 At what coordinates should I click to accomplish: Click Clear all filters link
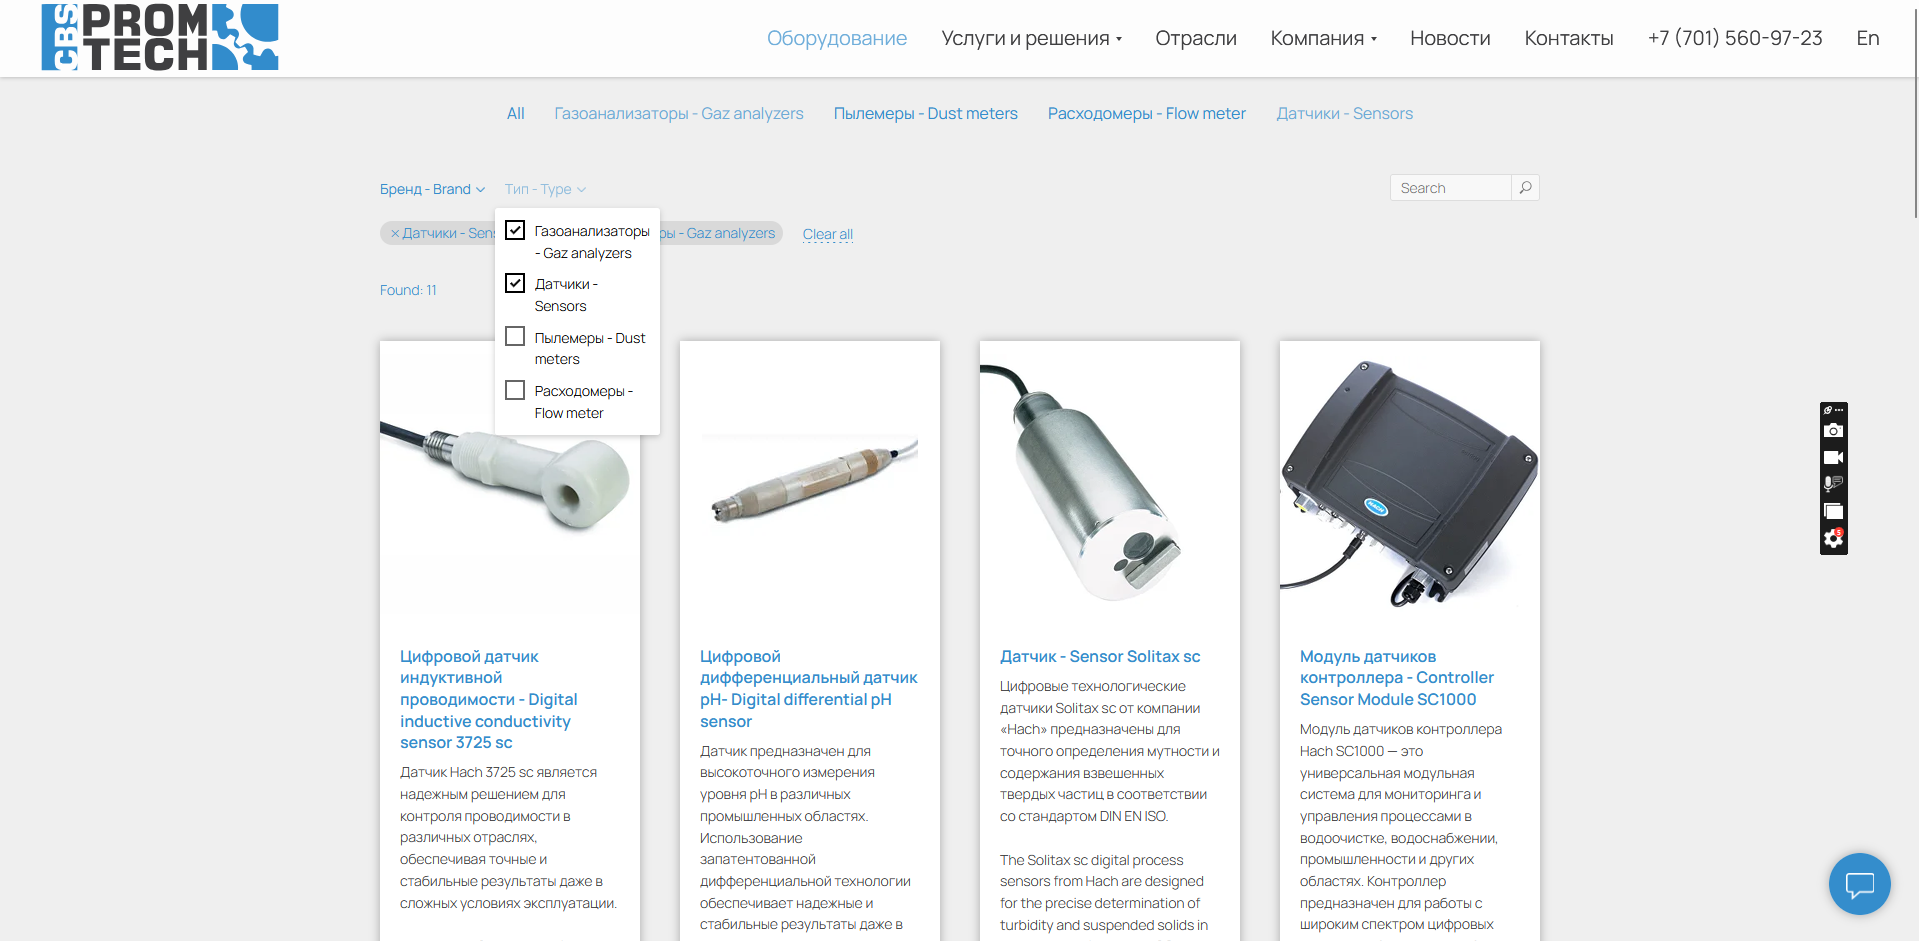828,234
